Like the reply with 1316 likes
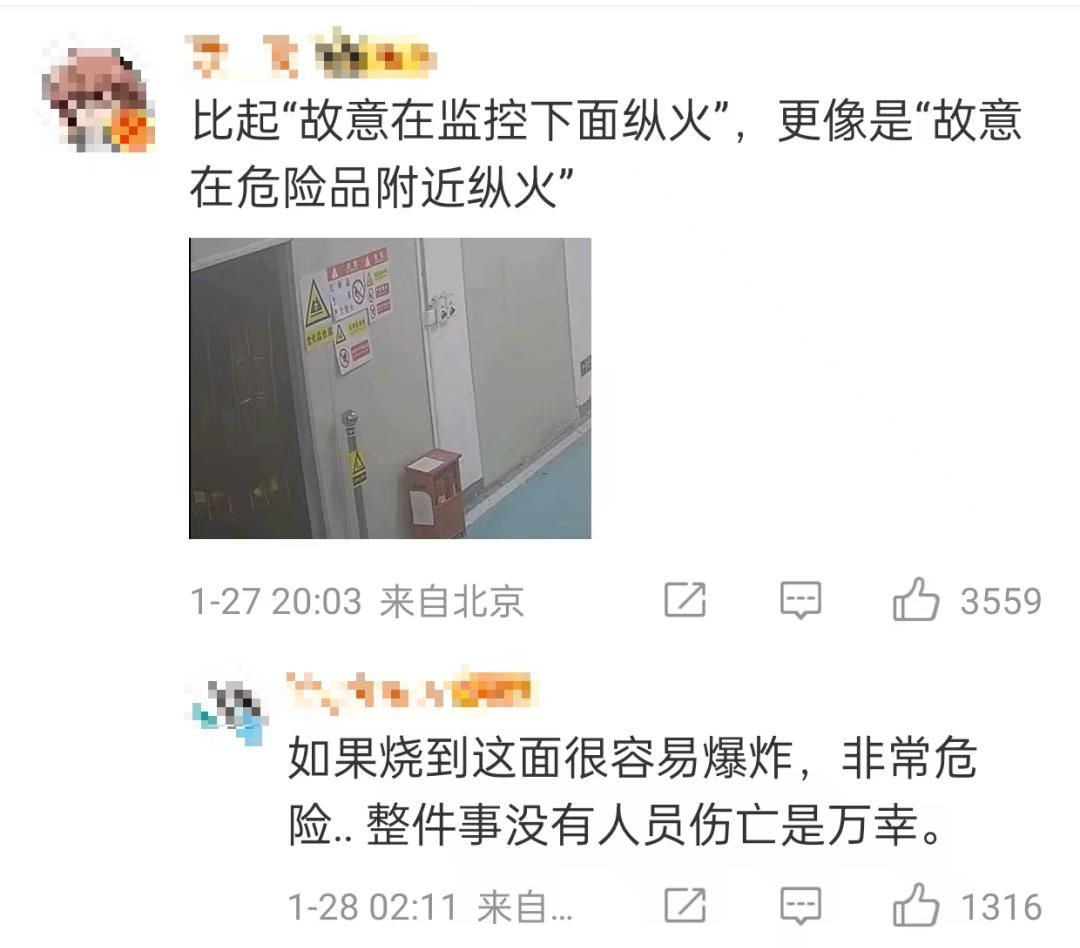Viewport: 1080px width, 948px height. tap(915, 905)
